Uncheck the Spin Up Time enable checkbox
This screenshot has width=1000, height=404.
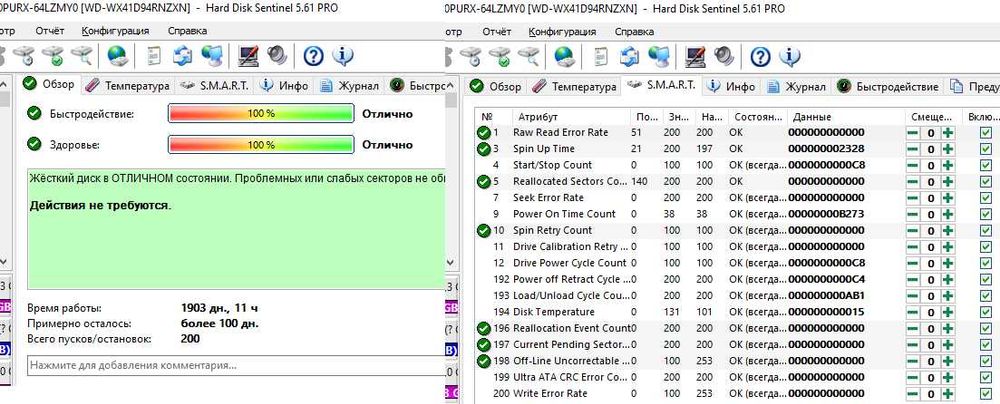click(986, 149)
